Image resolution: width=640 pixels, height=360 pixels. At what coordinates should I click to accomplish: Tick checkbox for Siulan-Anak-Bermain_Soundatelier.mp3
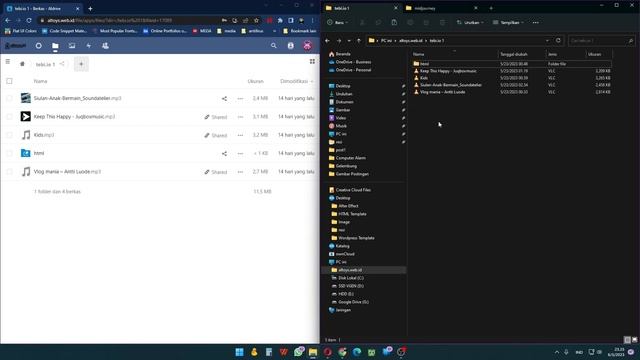[x=9, y=98]
